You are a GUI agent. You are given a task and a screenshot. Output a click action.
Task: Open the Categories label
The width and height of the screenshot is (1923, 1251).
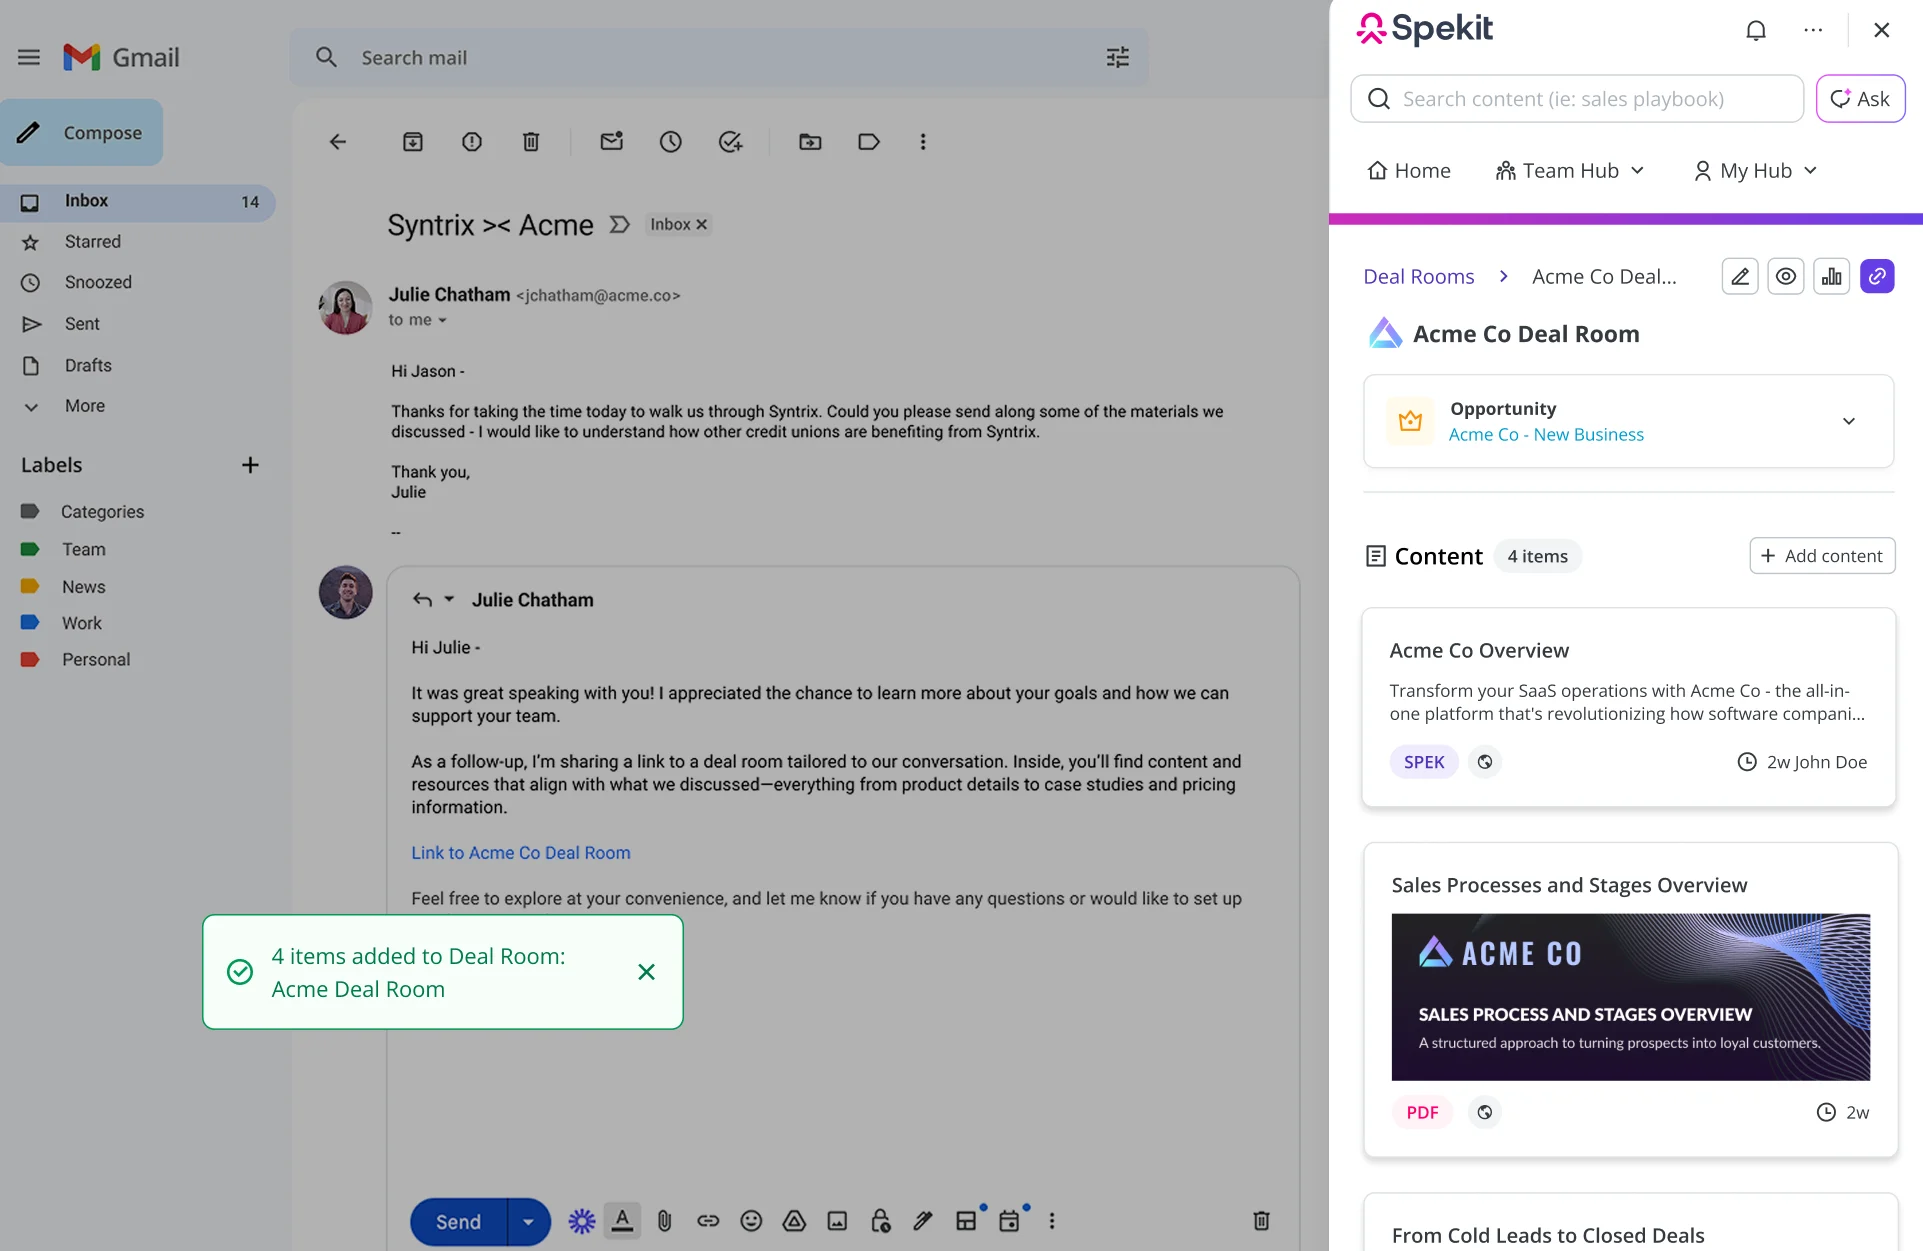point(102,512)
